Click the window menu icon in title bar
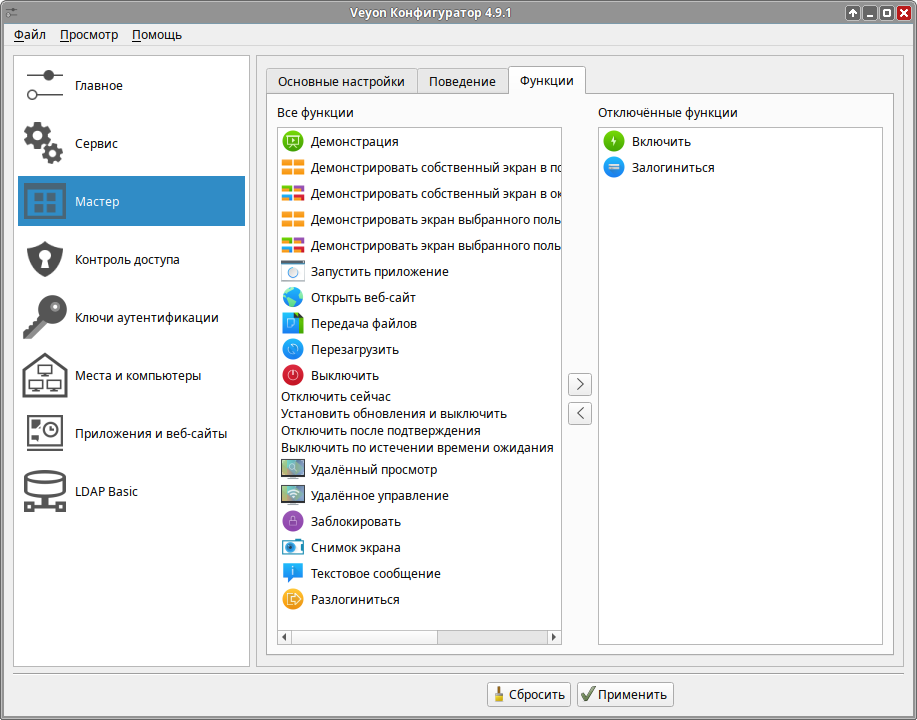917x720 pixels. click(x=11, y=12)
